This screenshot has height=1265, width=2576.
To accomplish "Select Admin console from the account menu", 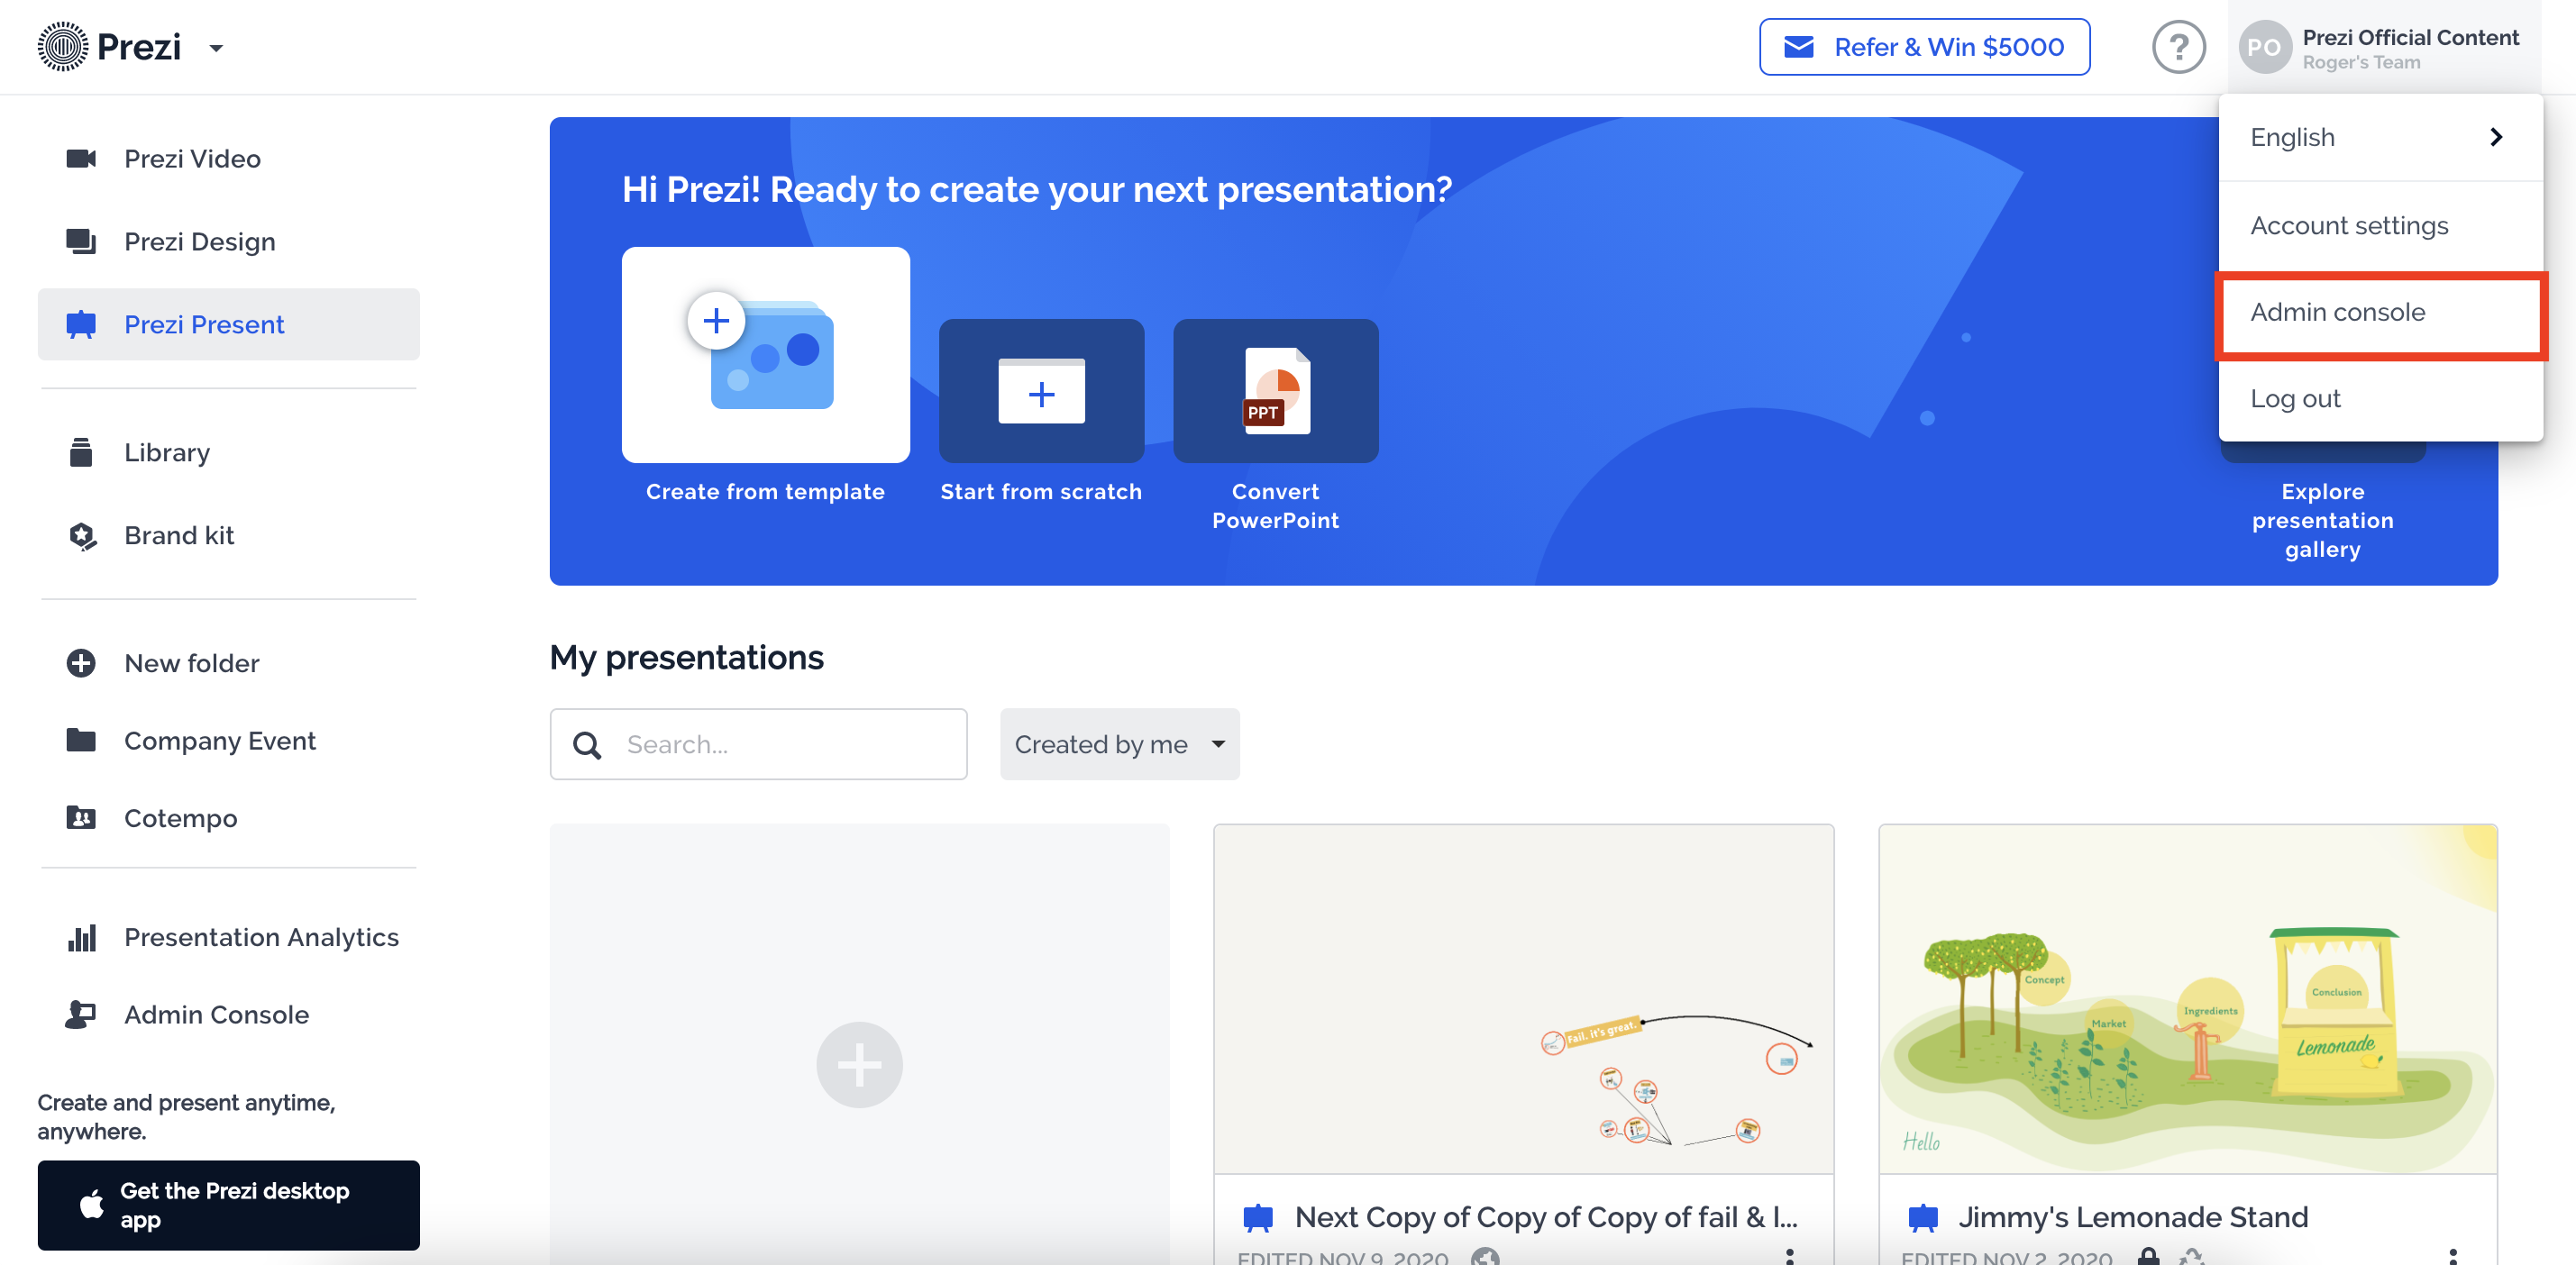I will coord(2337,312).
